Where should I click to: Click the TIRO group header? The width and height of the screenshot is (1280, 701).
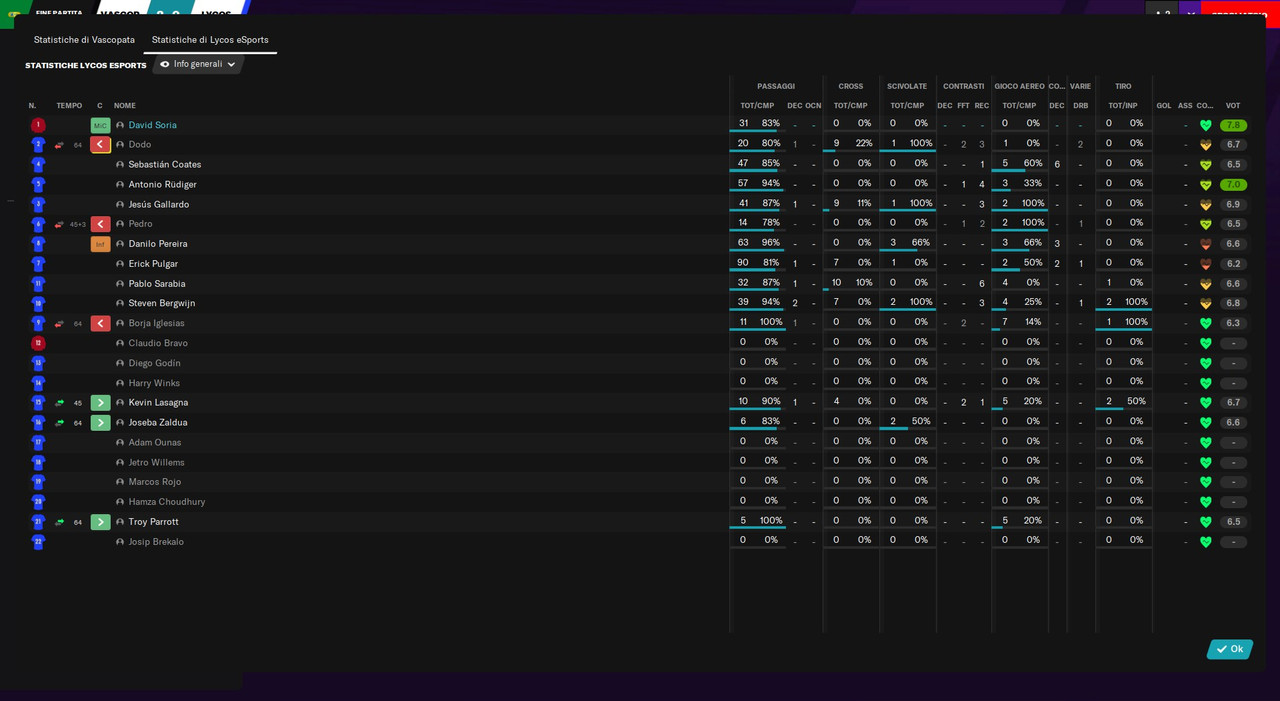coord(1123,86)
